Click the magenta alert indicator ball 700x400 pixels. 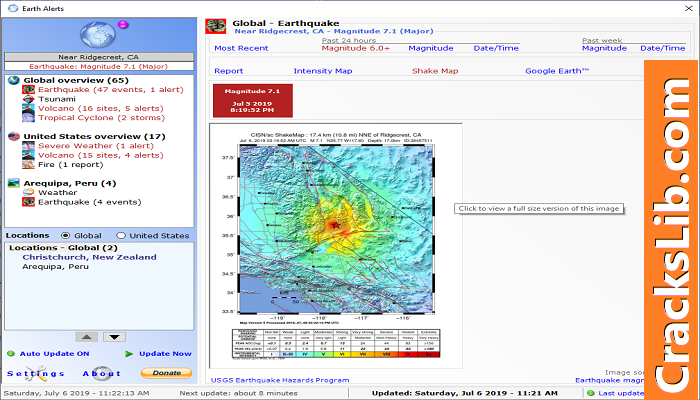coord(123,25)
